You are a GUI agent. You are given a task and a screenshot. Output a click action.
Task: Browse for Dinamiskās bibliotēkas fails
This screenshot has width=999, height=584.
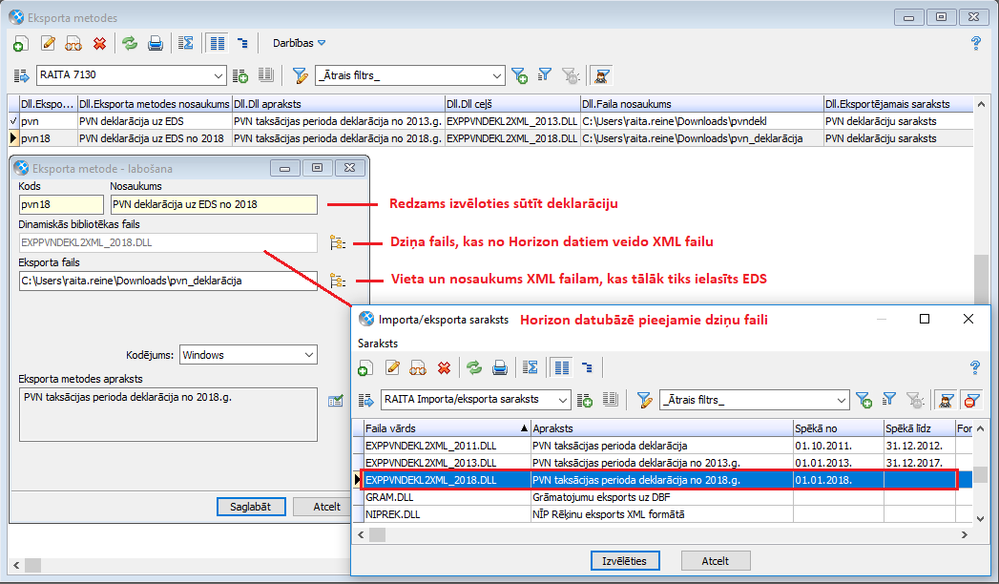point(336,242)
